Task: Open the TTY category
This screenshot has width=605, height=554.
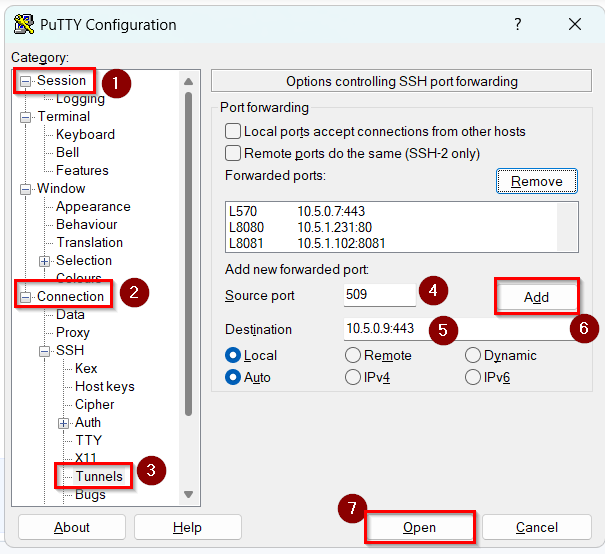Action: tap(88, 440)
